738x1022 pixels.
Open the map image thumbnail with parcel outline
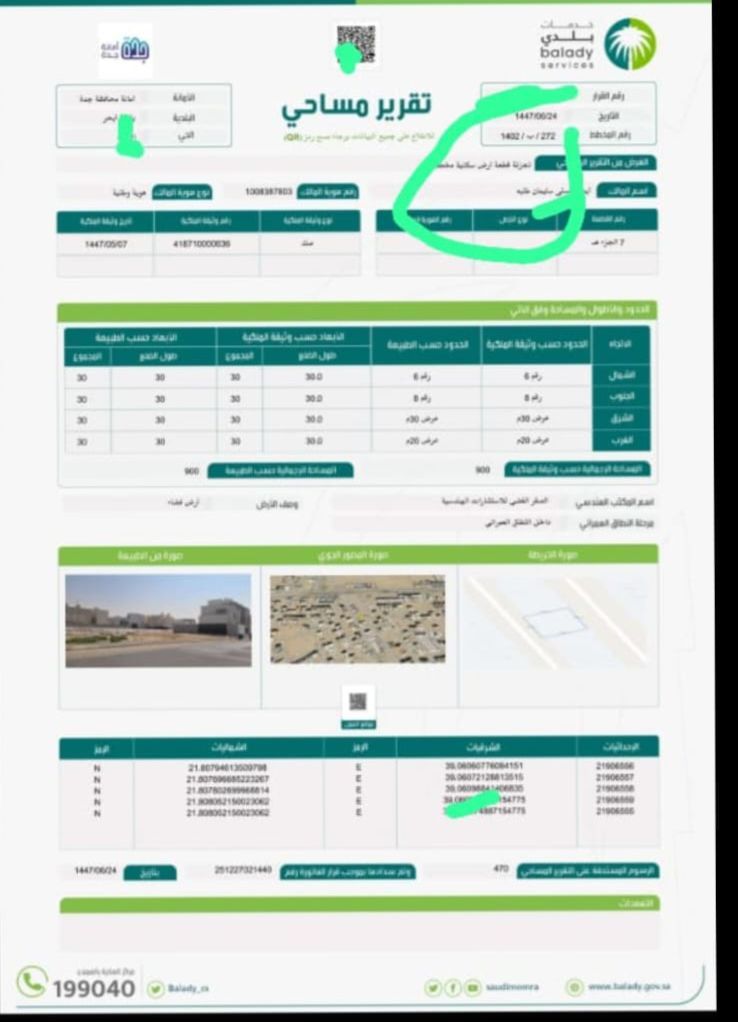click(x=557, y=620)
